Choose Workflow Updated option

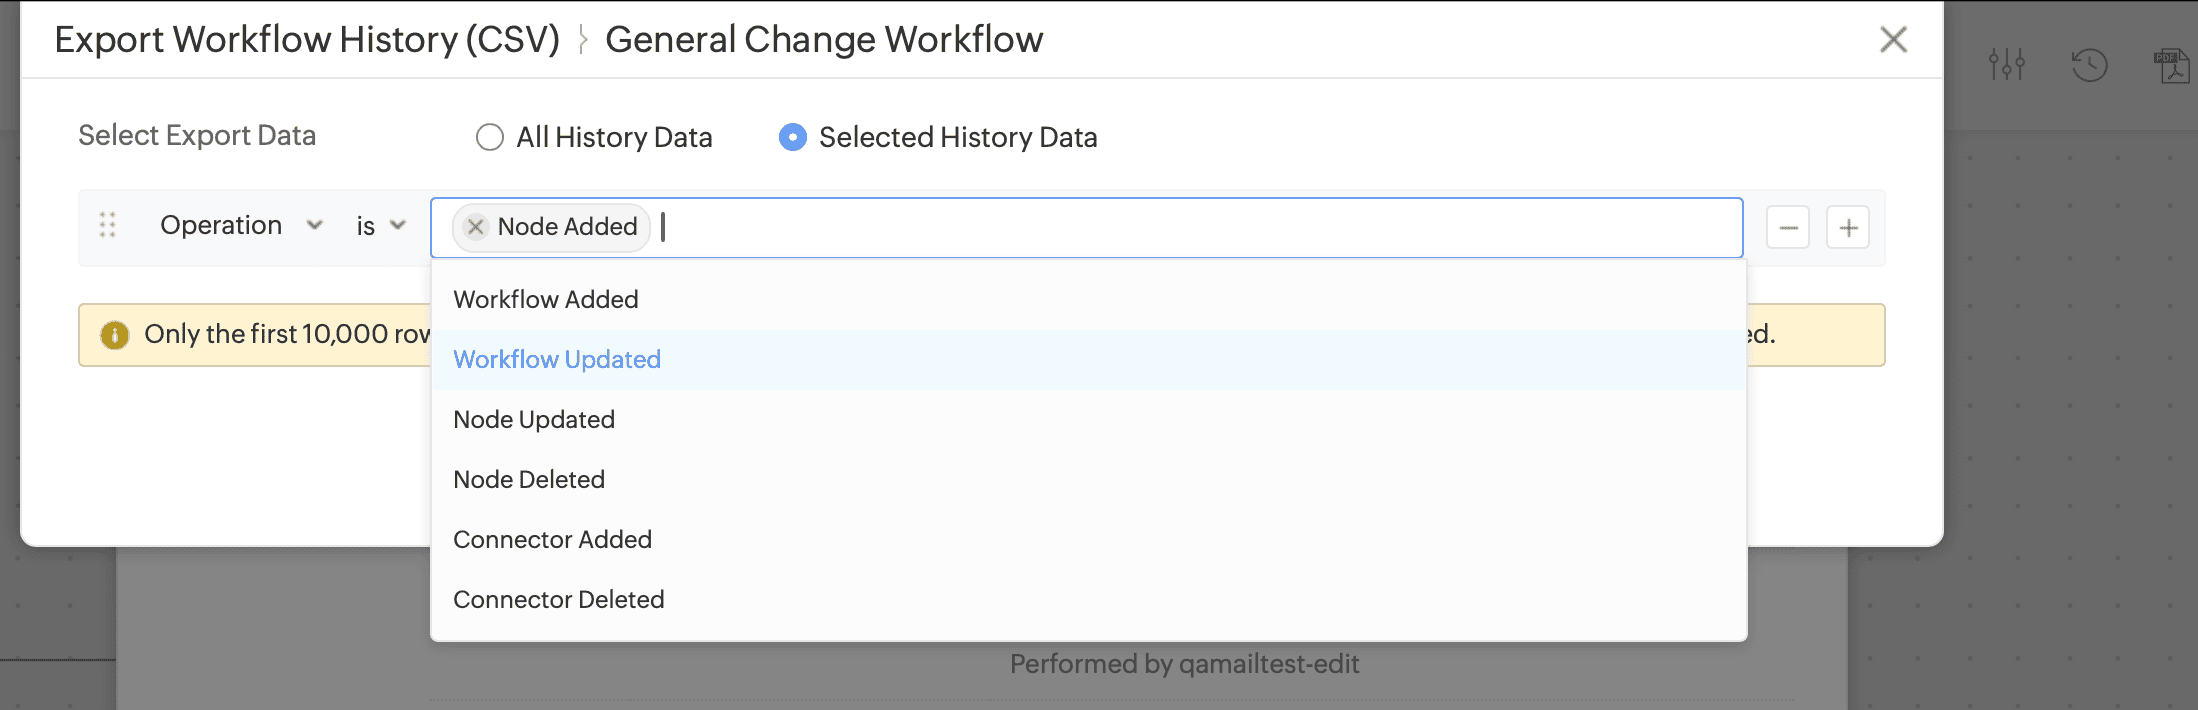[557, 360]
